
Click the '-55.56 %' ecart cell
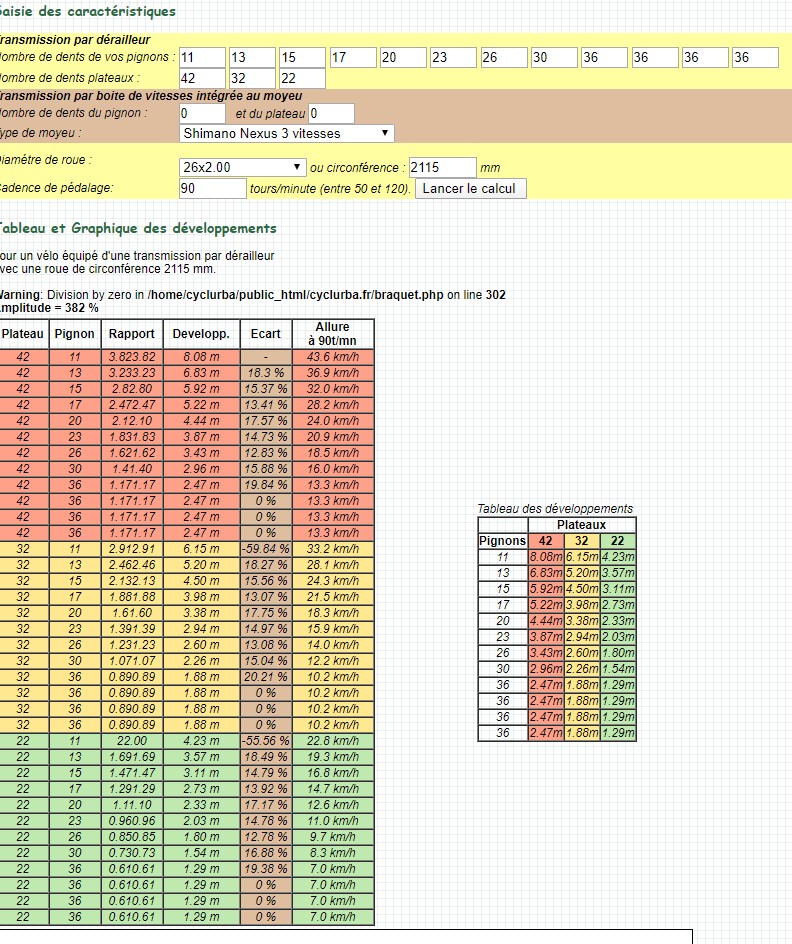click(266, 741)
